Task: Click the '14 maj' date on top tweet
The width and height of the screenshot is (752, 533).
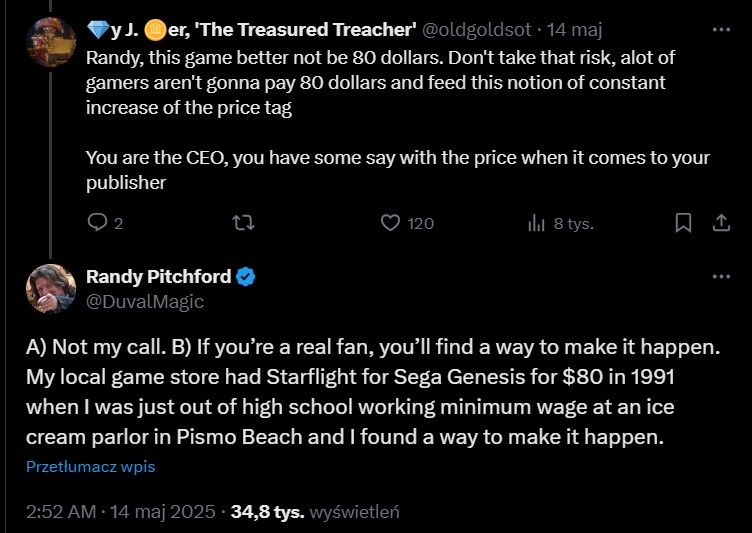Action: tap(585, 30)
